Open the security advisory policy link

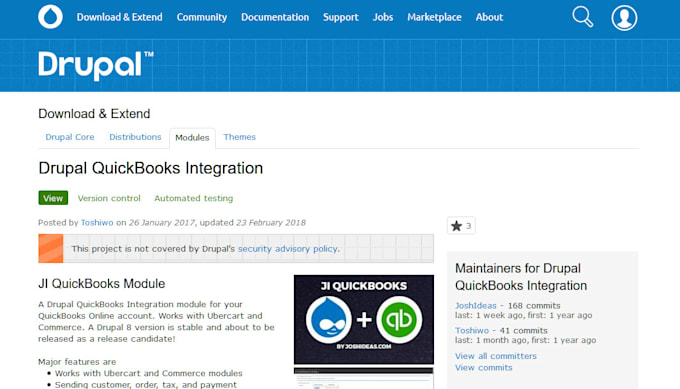(288, 249)
